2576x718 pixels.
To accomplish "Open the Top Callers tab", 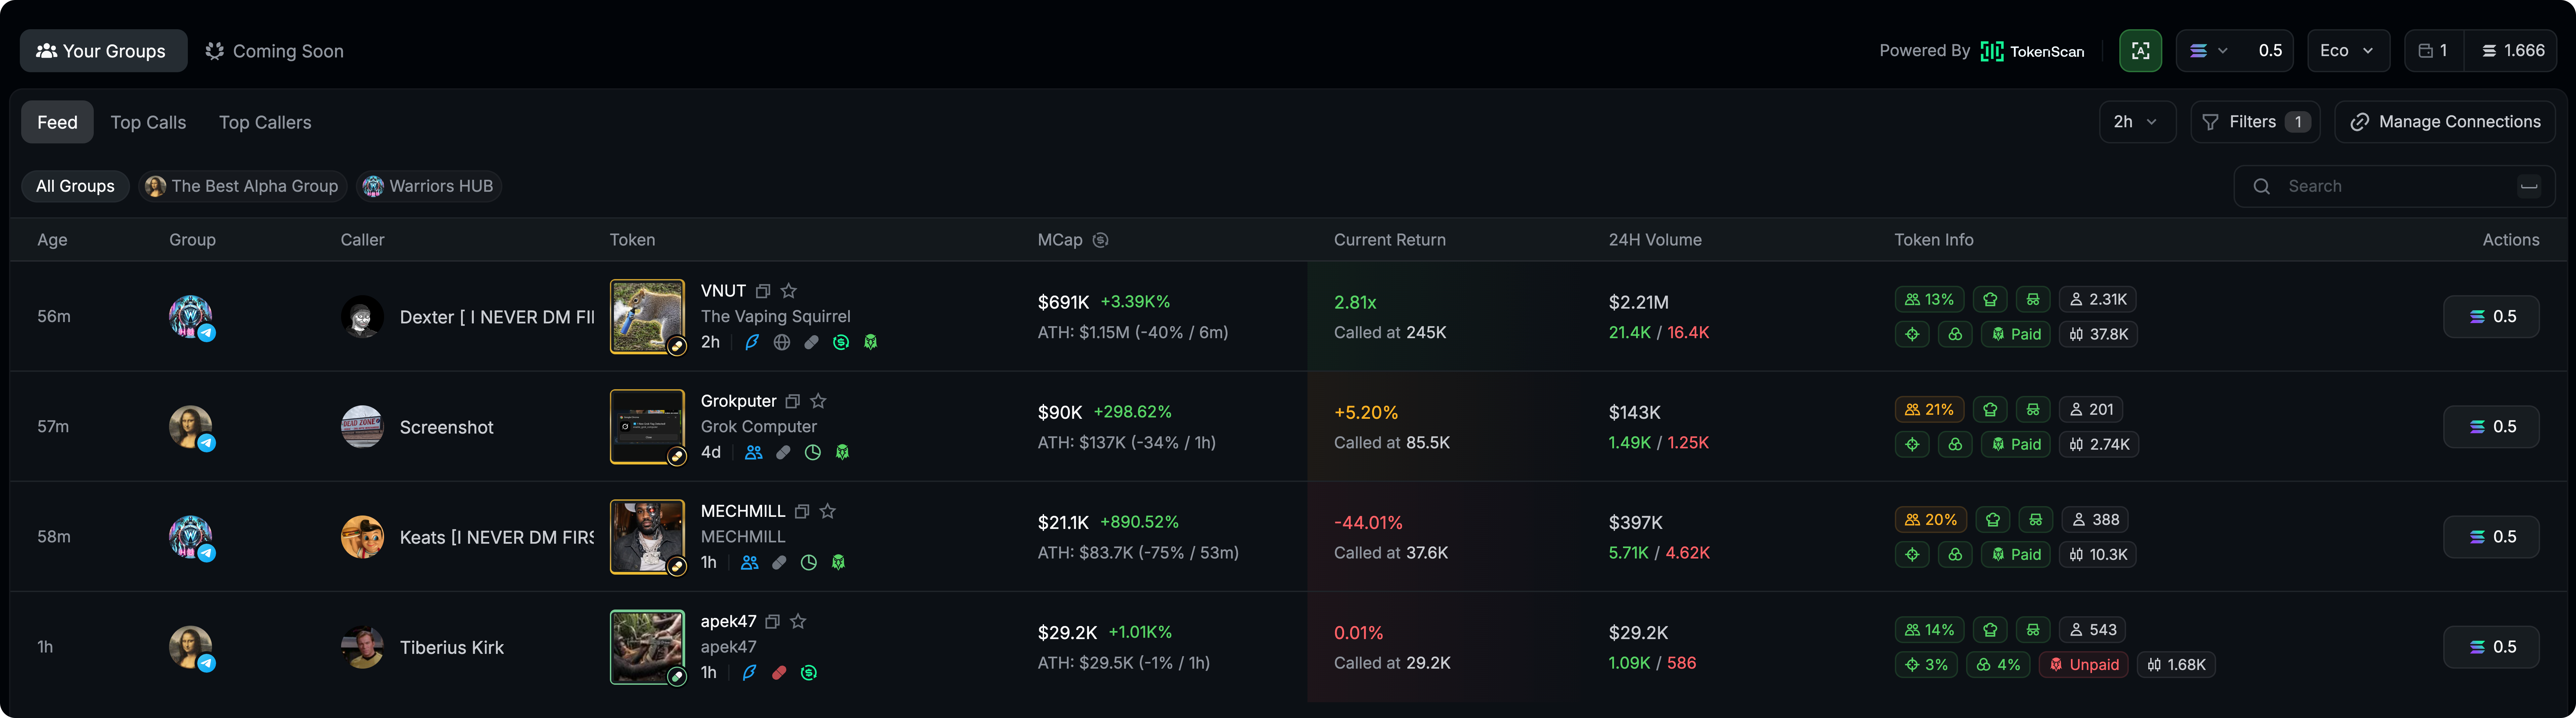I will point(265,122).
